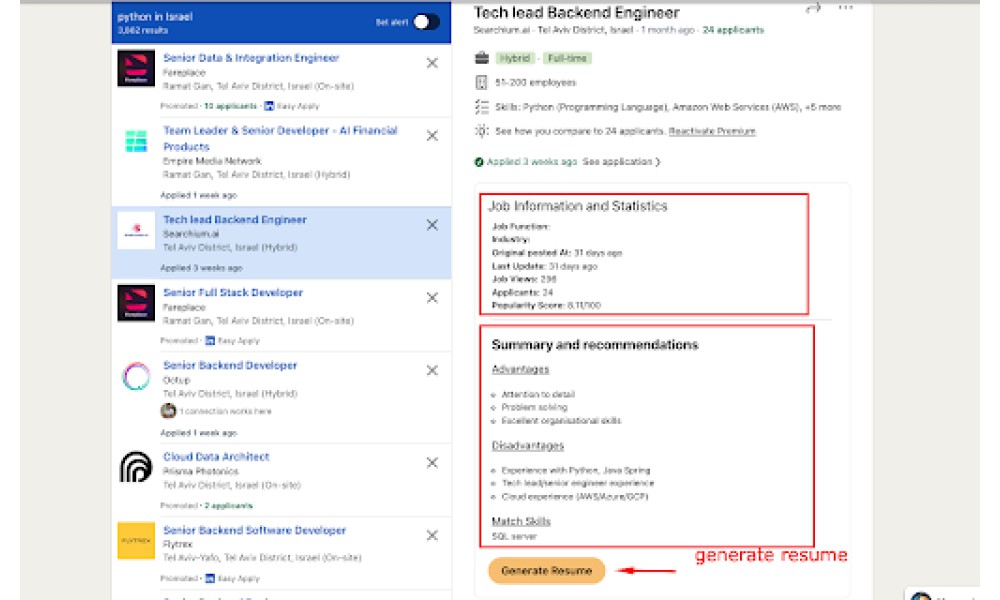Open the See application link
Screen dimensions: 1000x600
pos(621,162)
